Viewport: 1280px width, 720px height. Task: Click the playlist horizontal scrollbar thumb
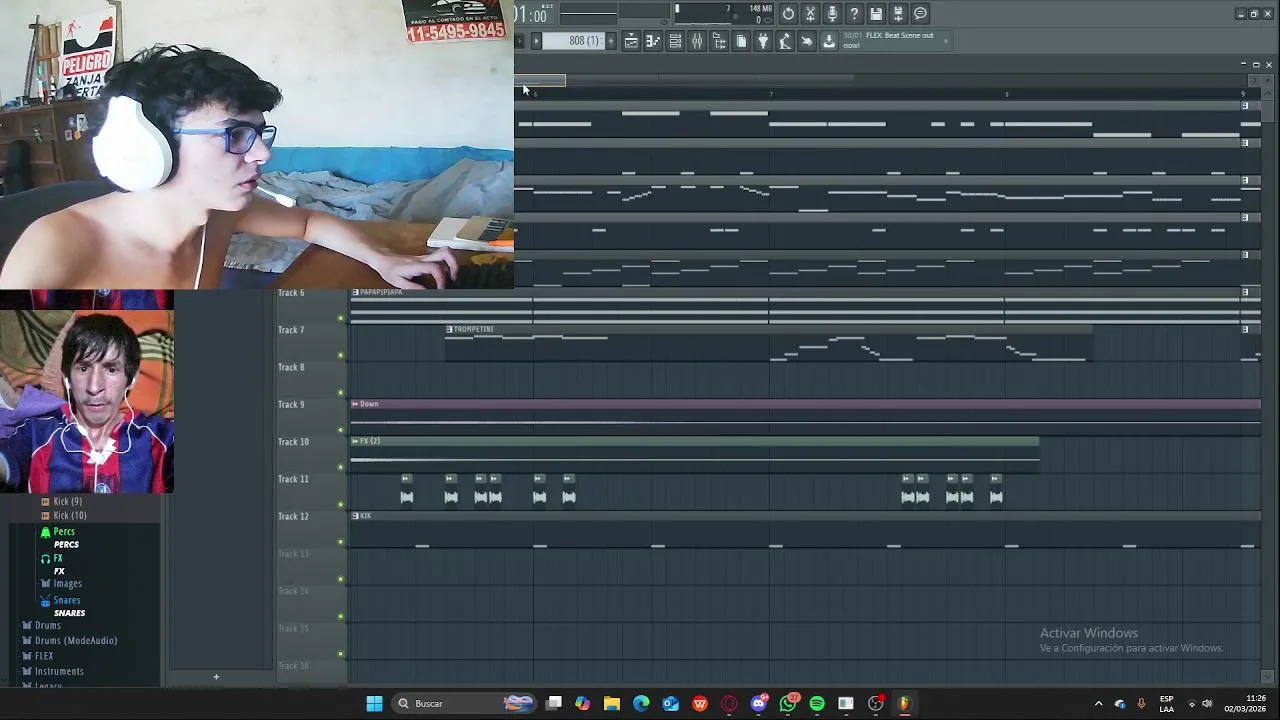tap(540, 80)
